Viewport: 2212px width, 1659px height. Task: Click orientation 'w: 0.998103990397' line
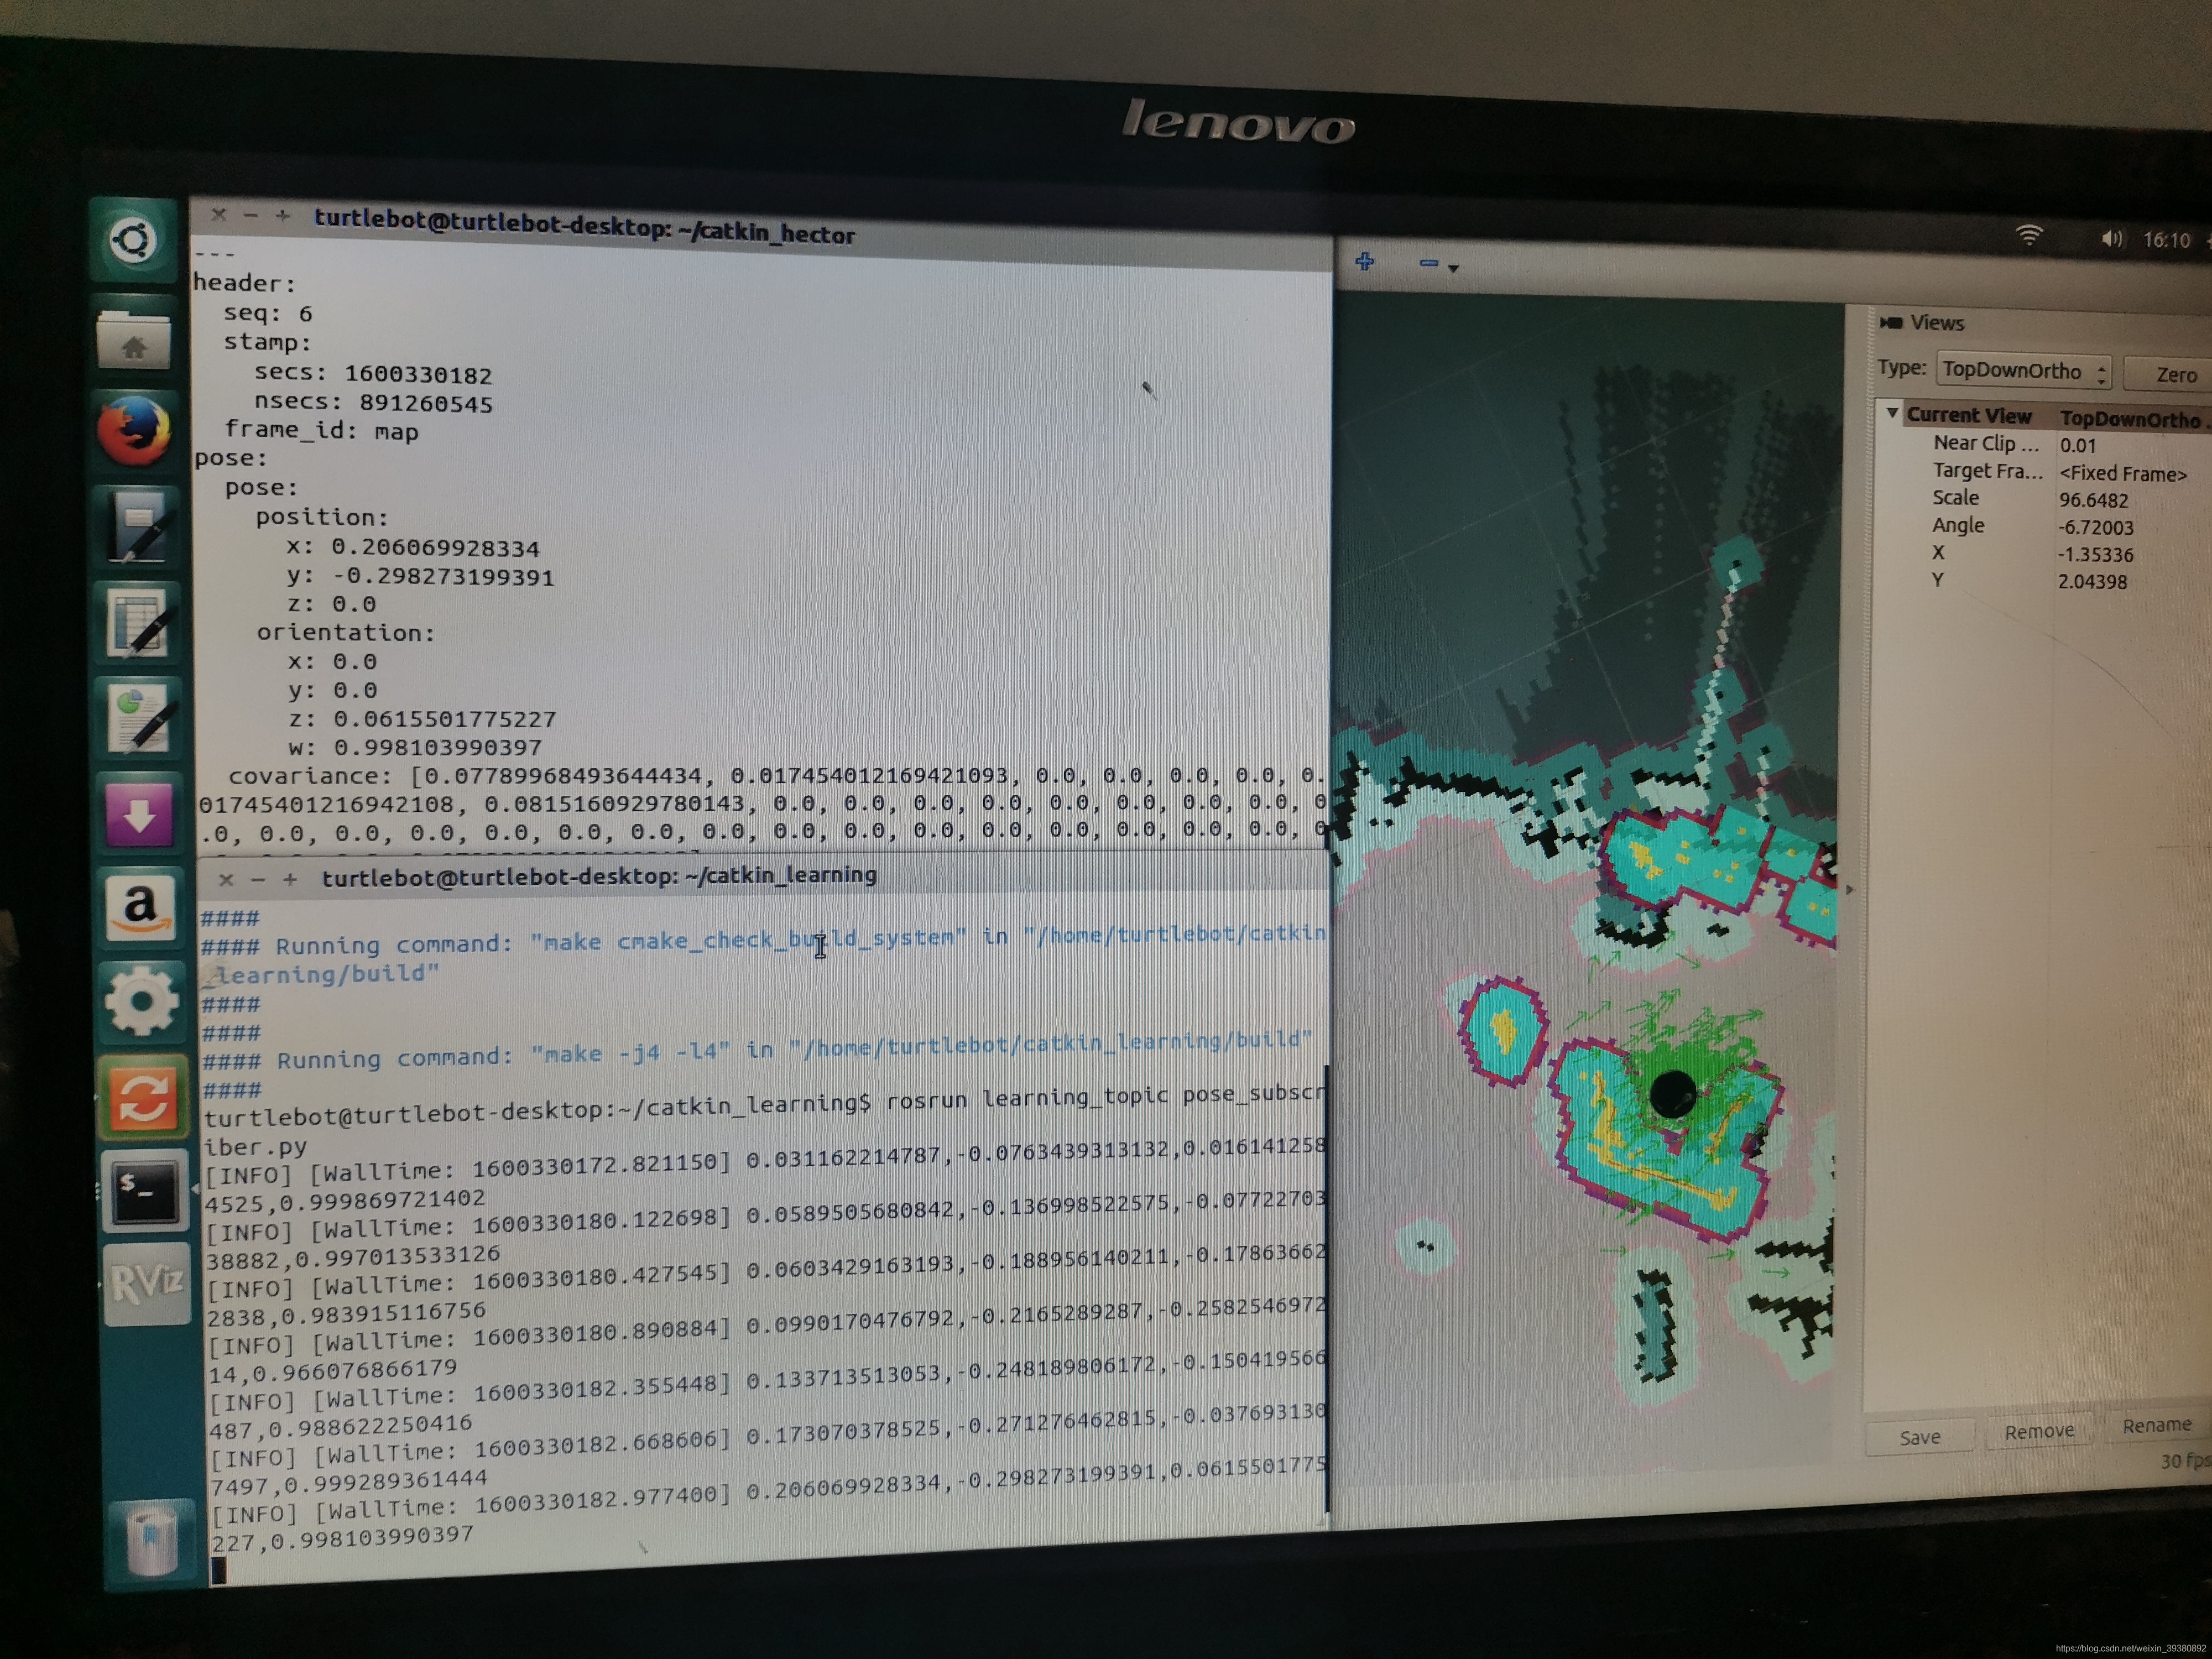coord(415,747)
